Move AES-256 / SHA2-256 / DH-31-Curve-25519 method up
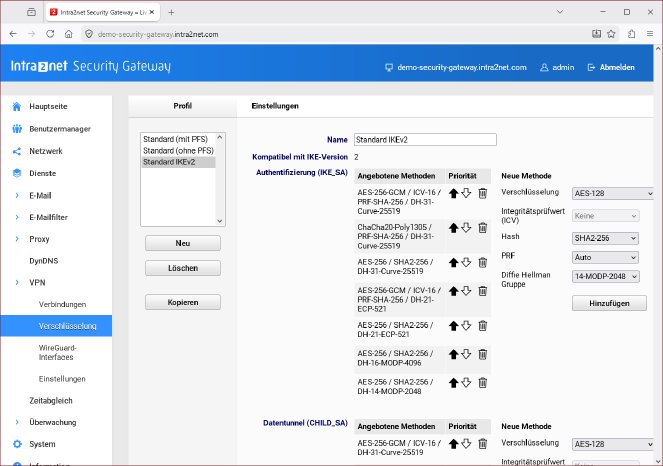Viewport: 663px width, 466px height. 454,263
